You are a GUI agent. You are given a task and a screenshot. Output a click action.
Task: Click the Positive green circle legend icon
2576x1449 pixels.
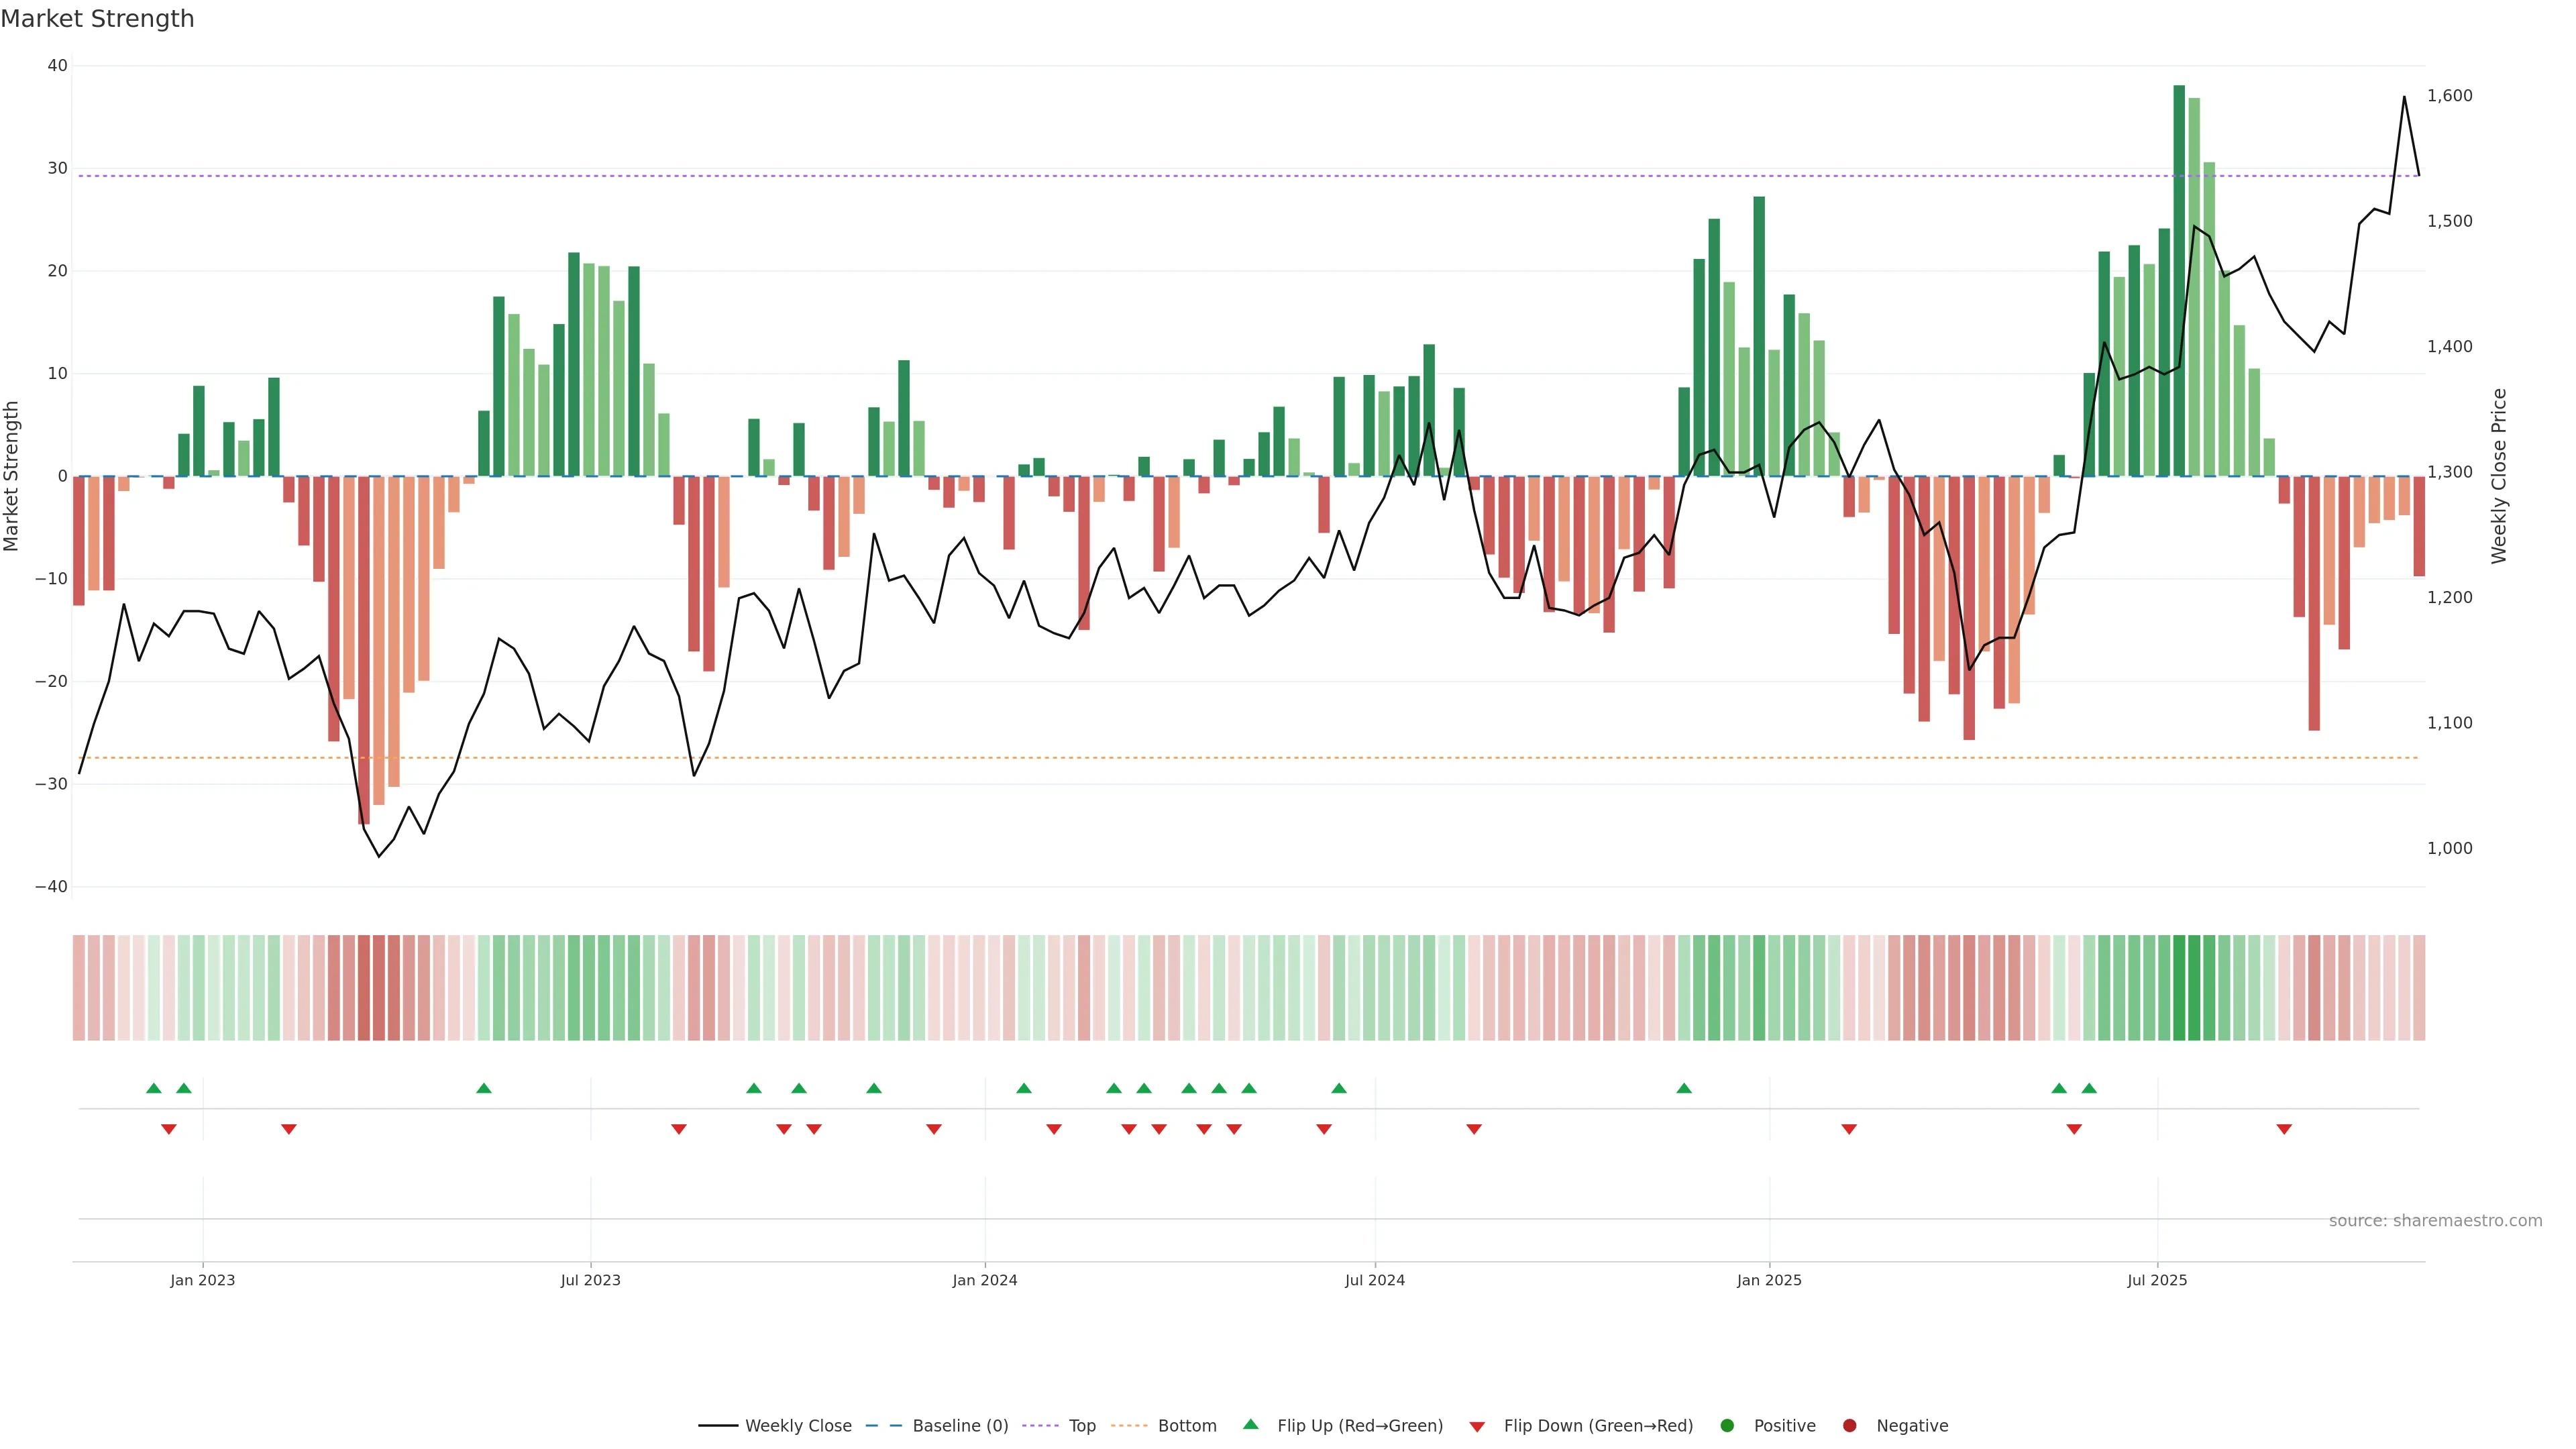[1727, 1426]
